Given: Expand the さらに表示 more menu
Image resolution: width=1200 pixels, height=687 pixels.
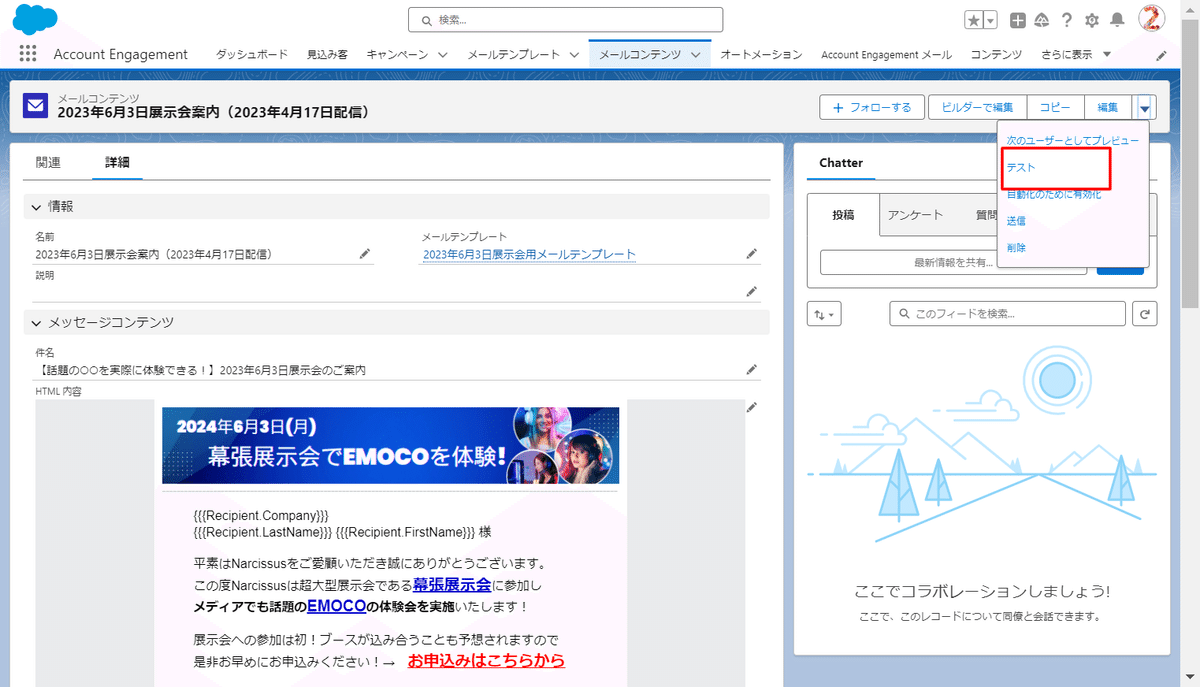Looking at the screenshot, I should coord(1076,54).
